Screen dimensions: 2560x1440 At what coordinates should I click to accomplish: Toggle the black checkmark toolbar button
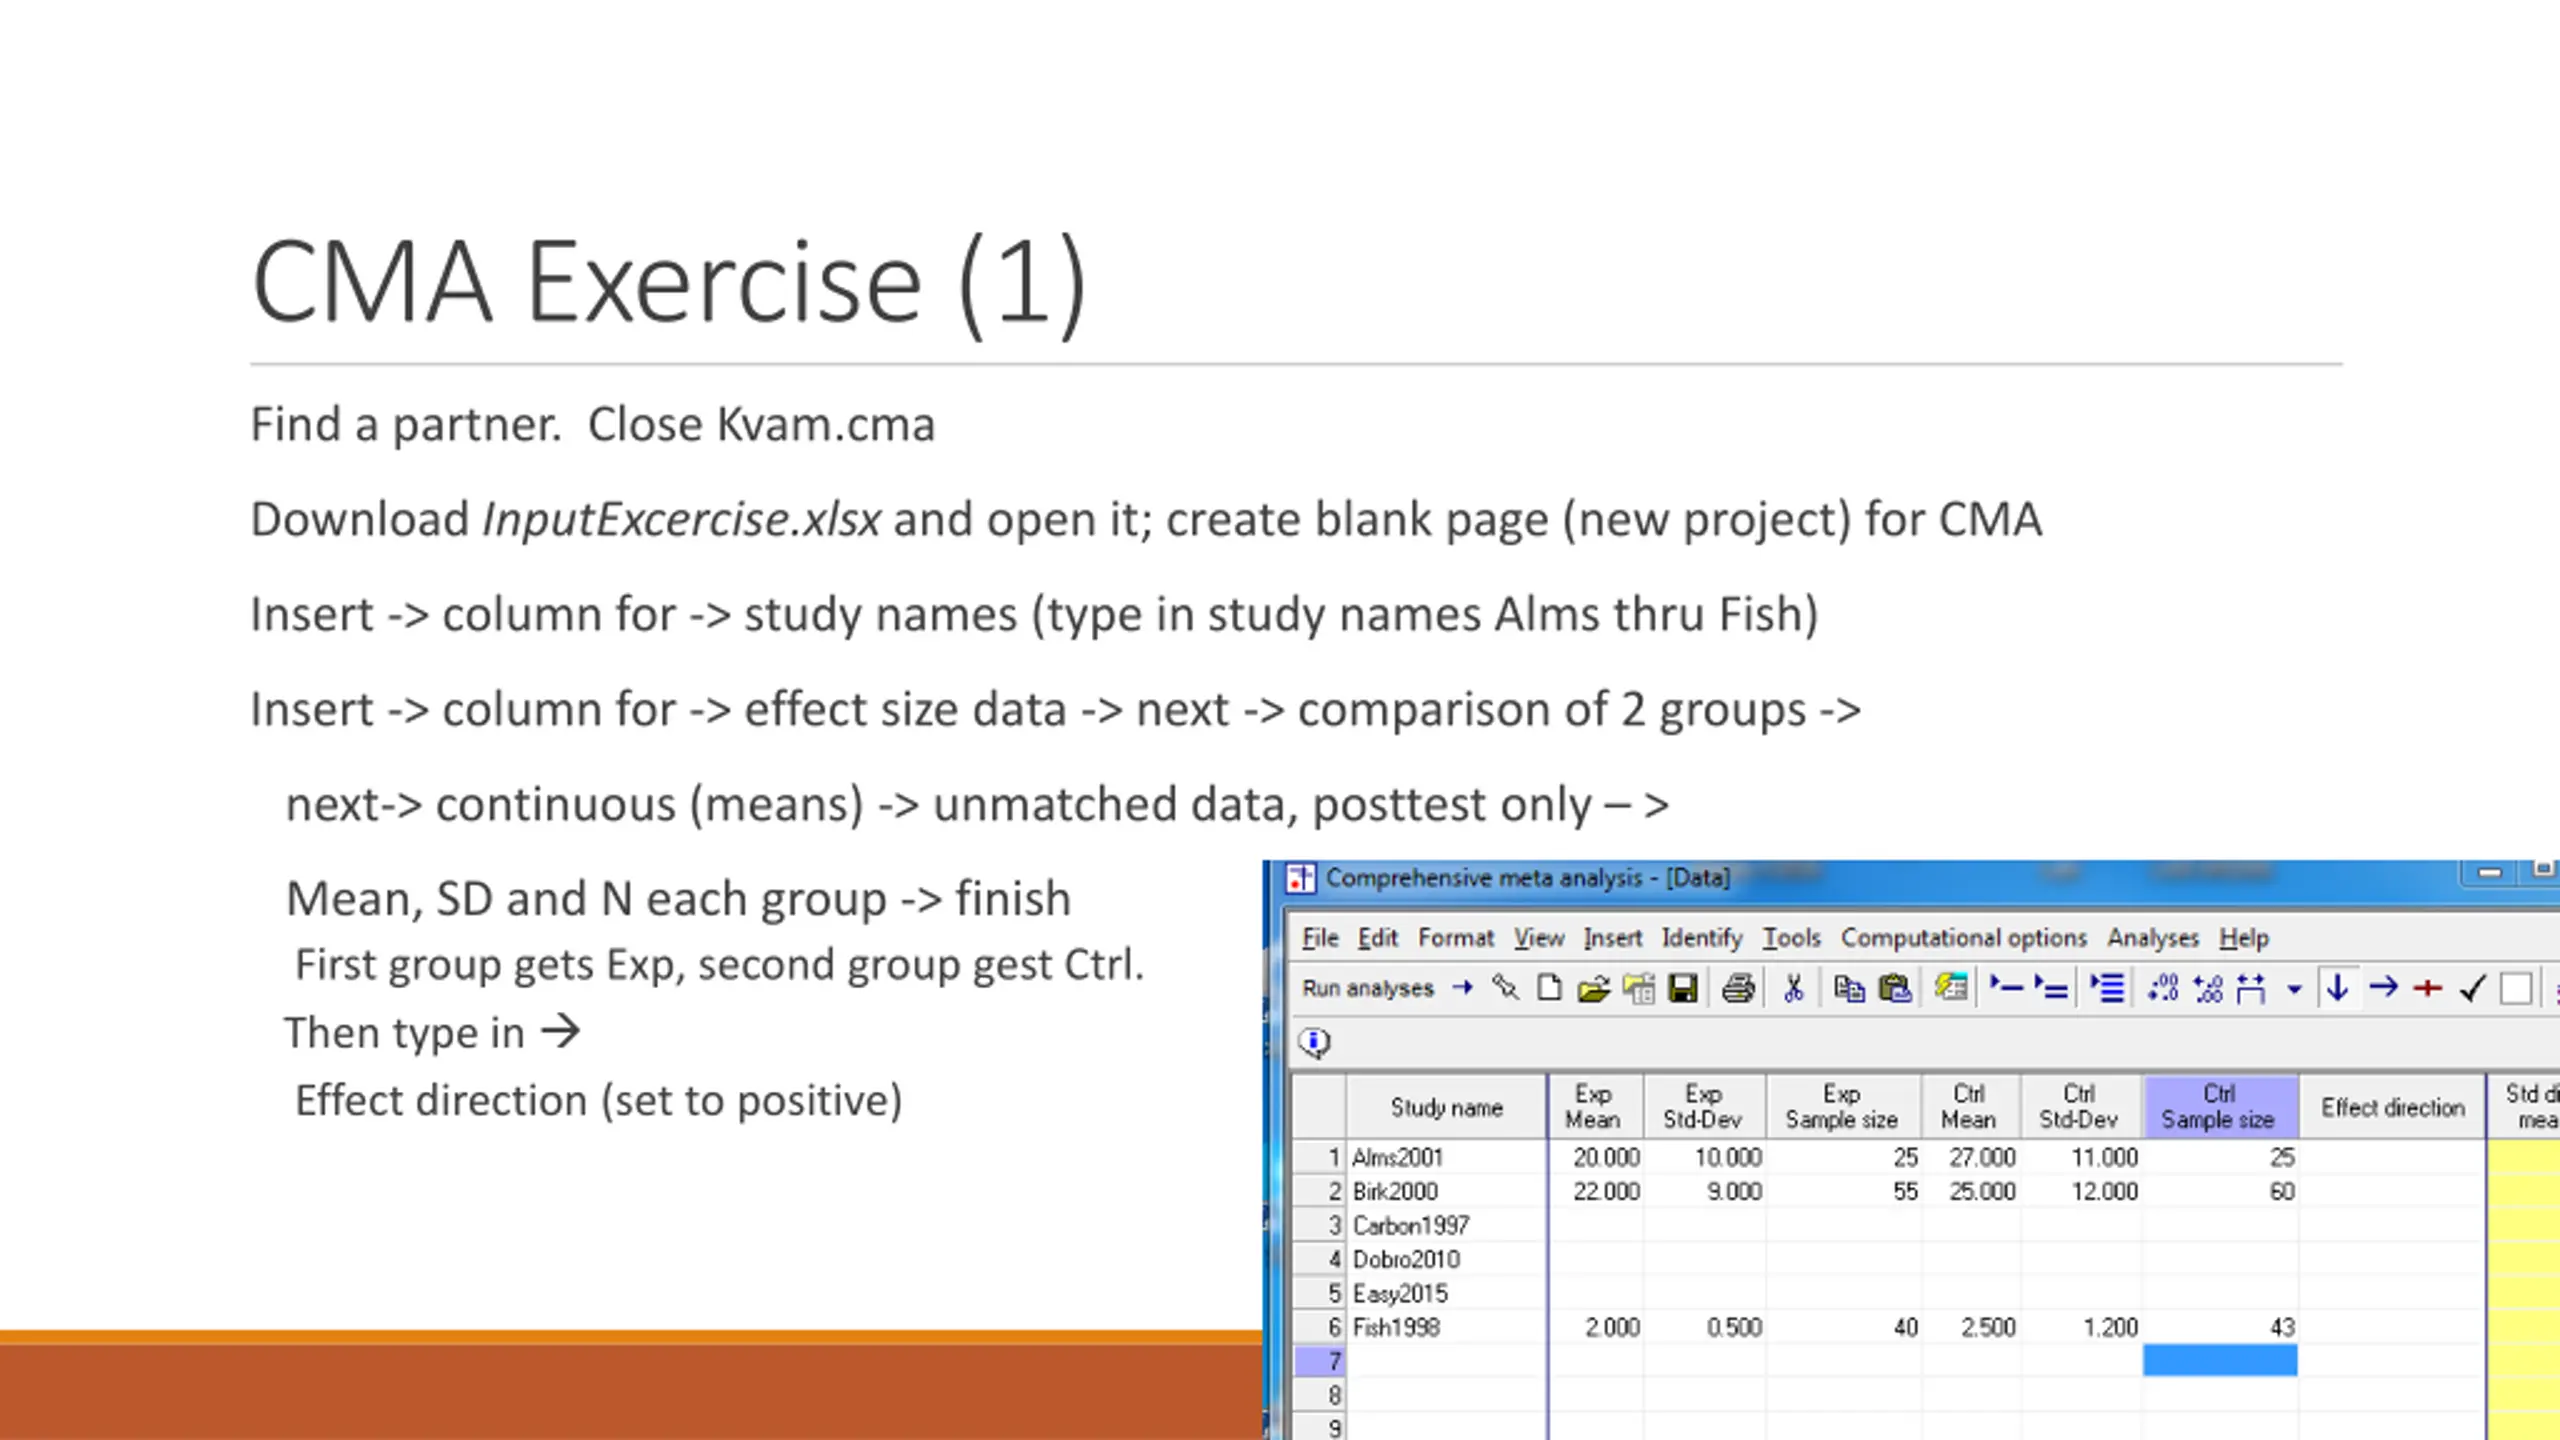click(x=2473, y=989)
